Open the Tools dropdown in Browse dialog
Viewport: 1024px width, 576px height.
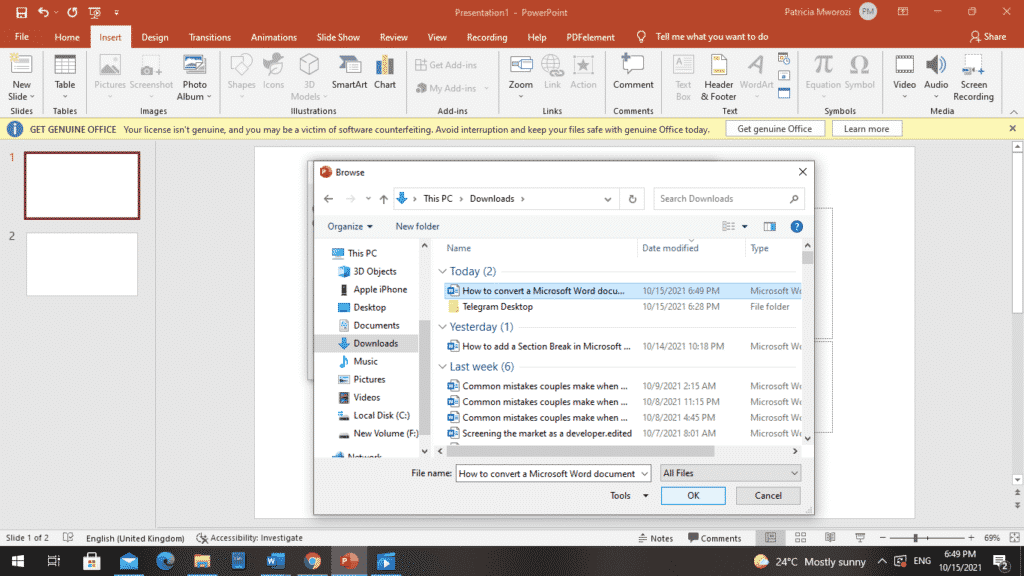tap(629, 496)
